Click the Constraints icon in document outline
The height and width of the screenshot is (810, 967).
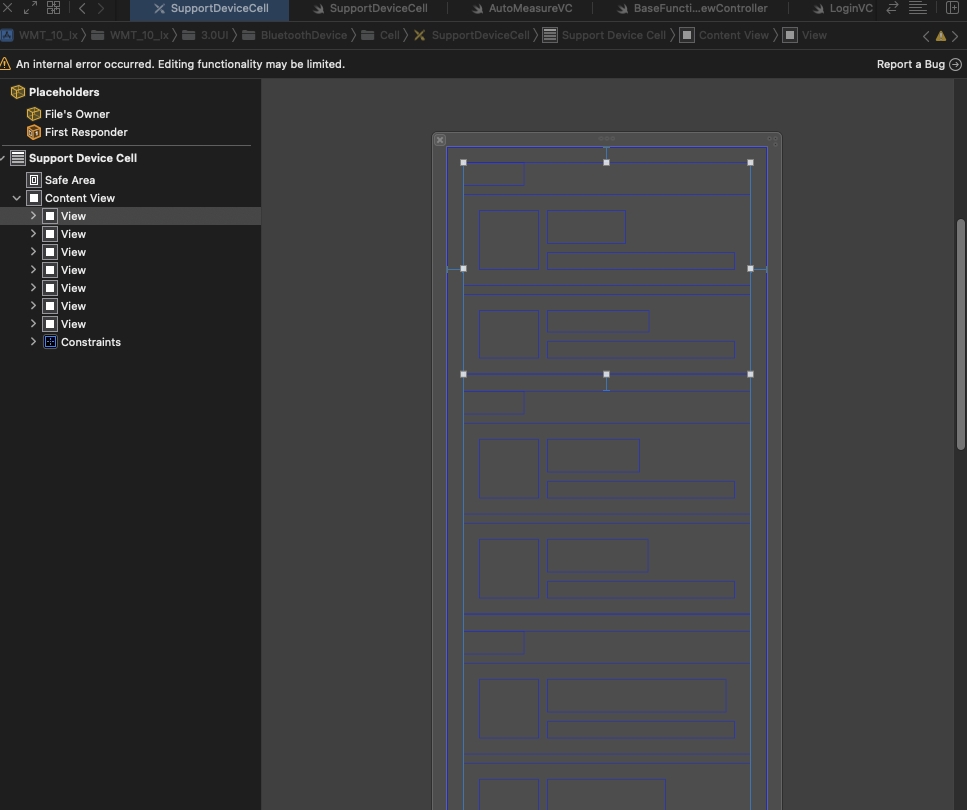[x=50, y=342]
